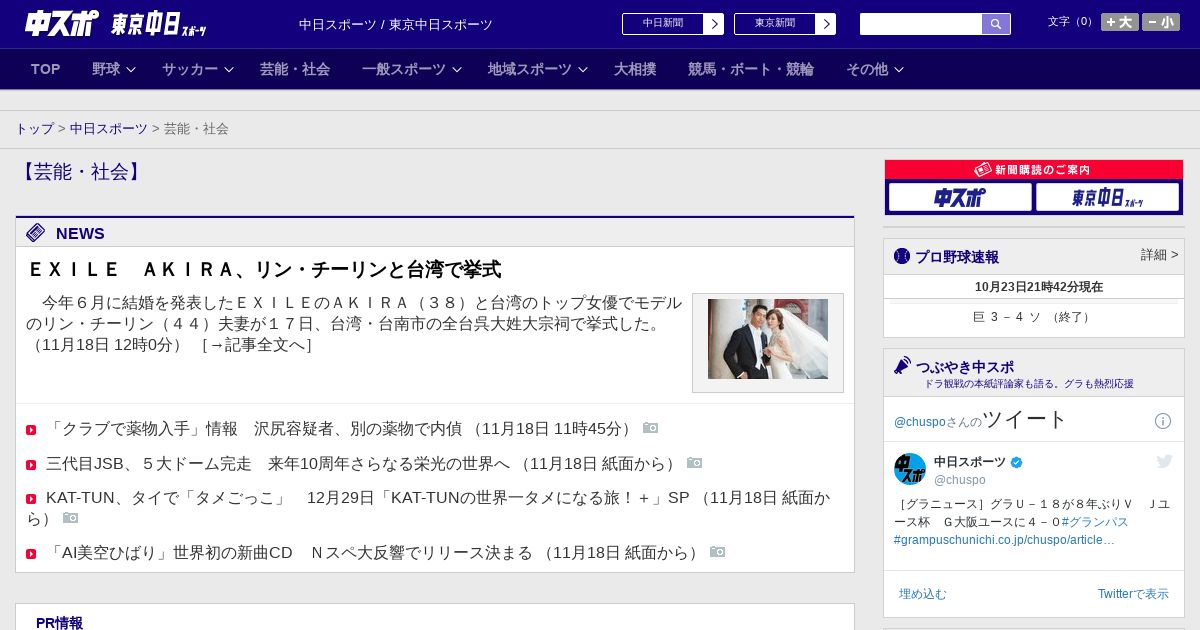
Task: Click camera icon beside AI美空ひばり headline
Action: 718,552
